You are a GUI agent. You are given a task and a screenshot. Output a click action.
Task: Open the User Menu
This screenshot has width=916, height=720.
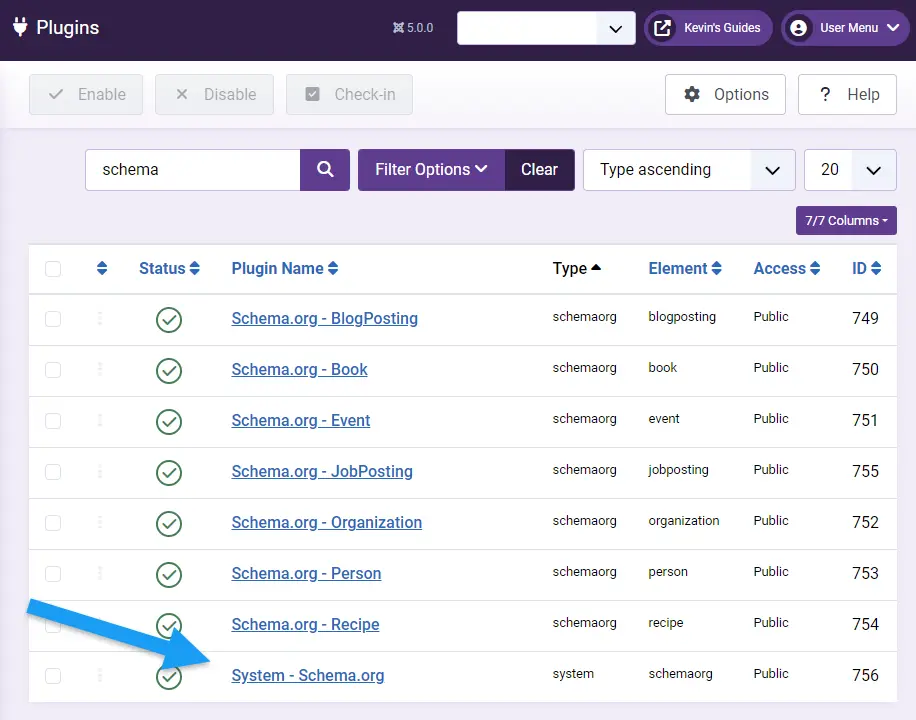tap(846, 28)
